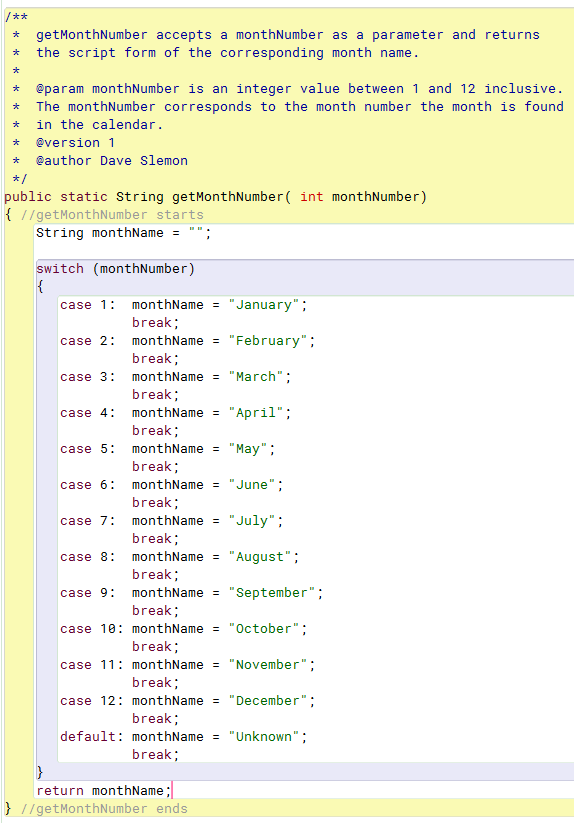
Task: Place cursor after return monthName statement
Action: coord(172,790)
